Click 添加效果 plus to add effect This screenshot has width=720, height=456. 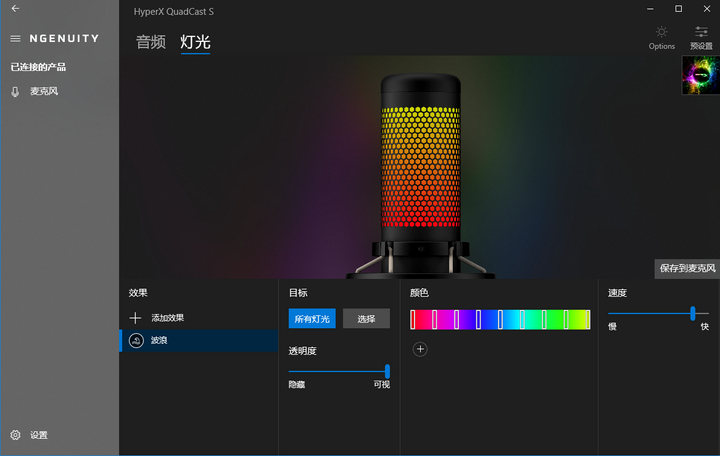tap(135, 318)
